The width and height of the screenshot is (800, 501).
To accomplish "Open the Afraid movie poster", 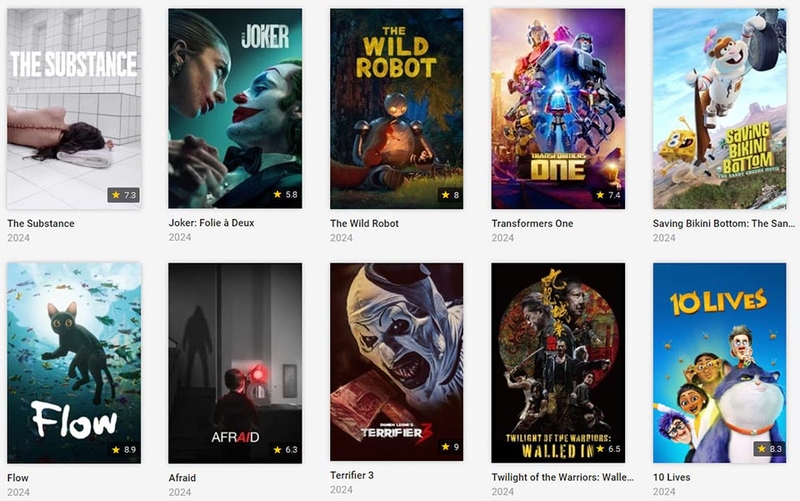I will pos(235,363).
